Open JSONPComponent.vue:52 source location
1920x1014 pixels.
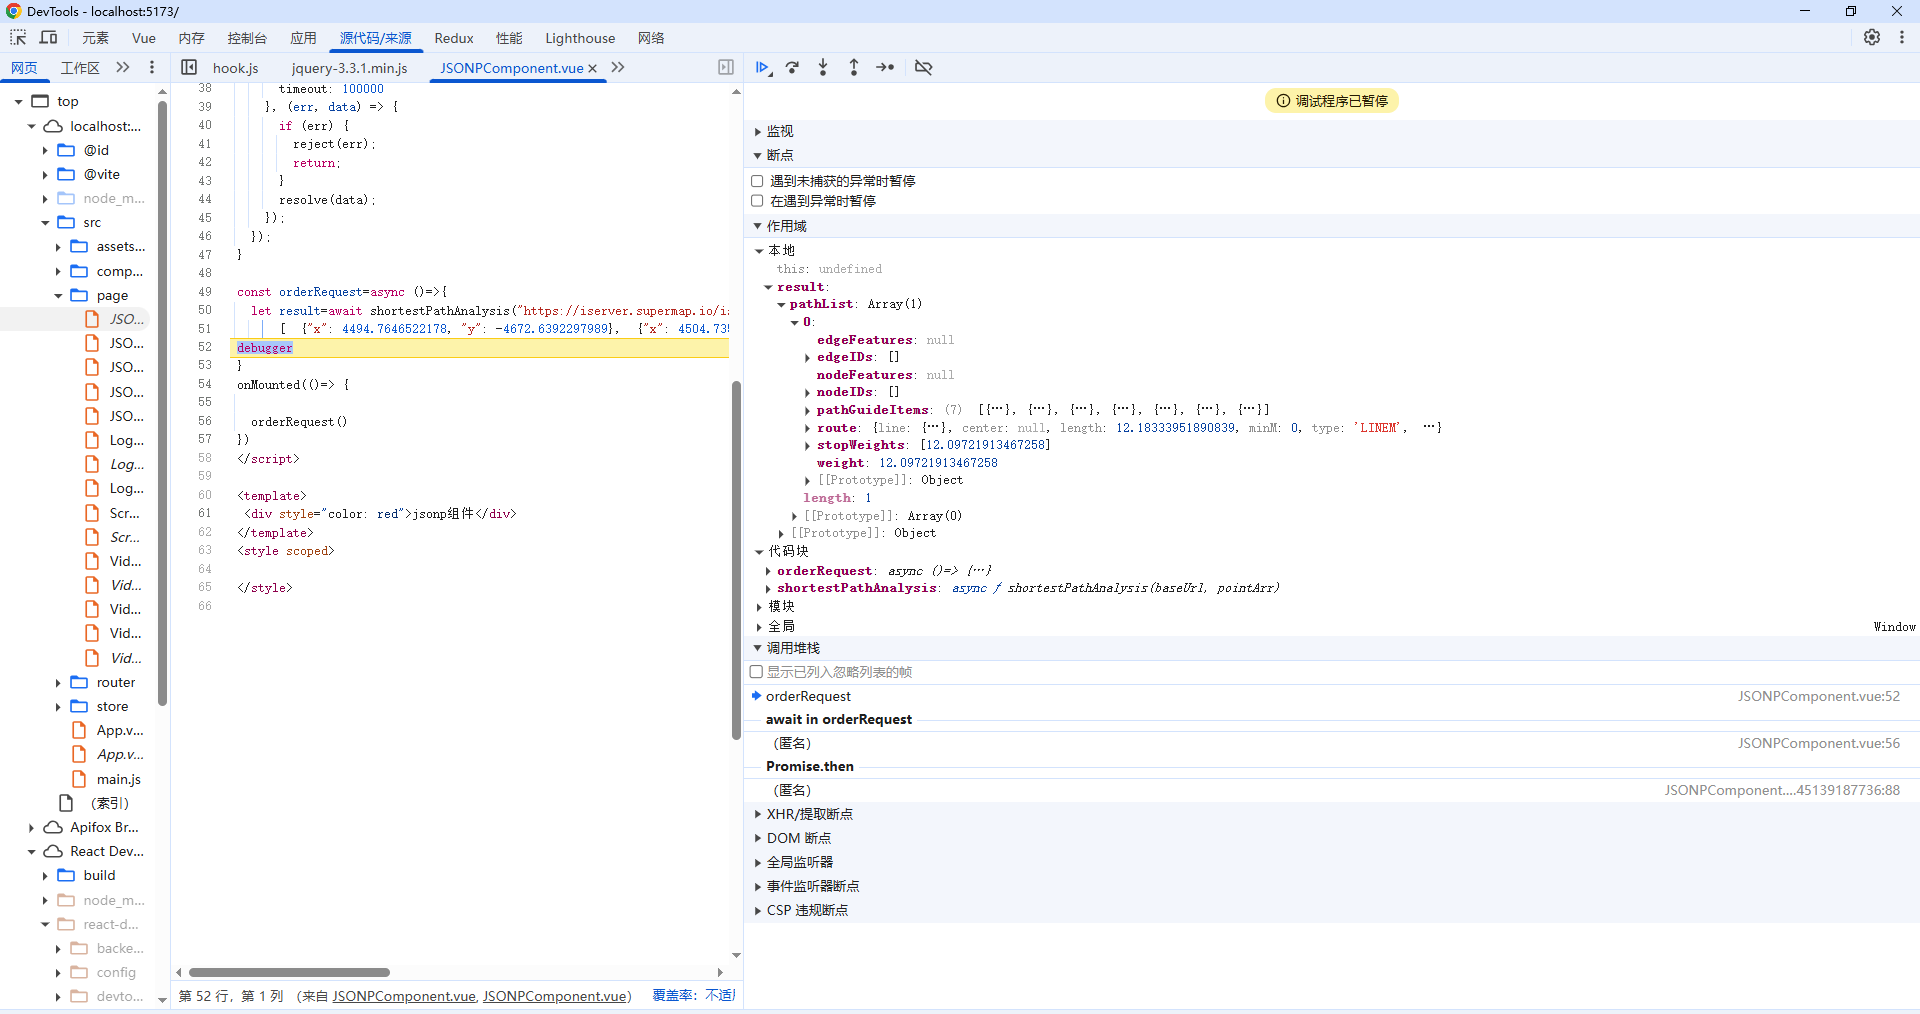[1818, 696]
